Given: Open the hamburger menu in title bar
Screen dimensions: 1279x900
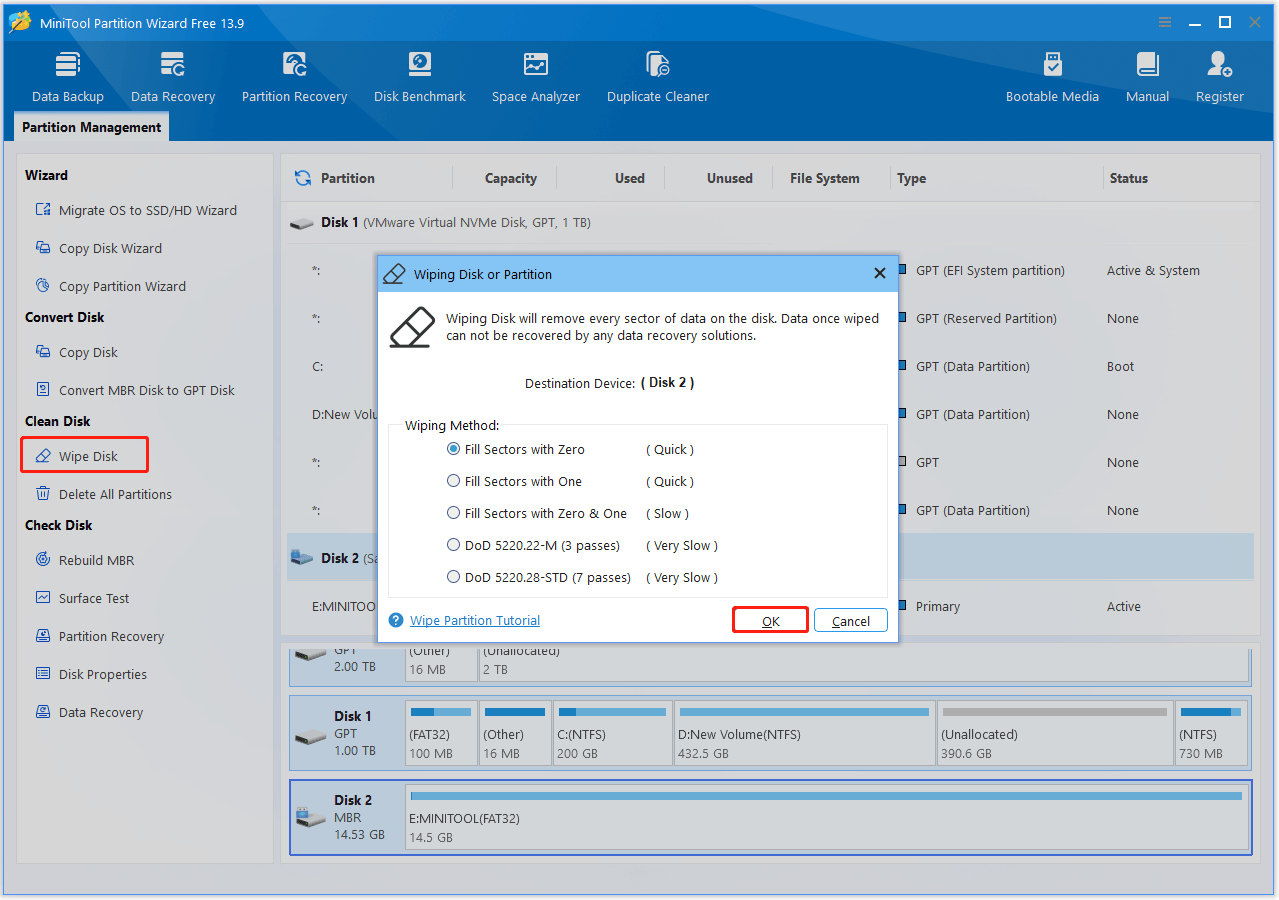Looking at the screenshot, I should click(x=1165, y=22).
